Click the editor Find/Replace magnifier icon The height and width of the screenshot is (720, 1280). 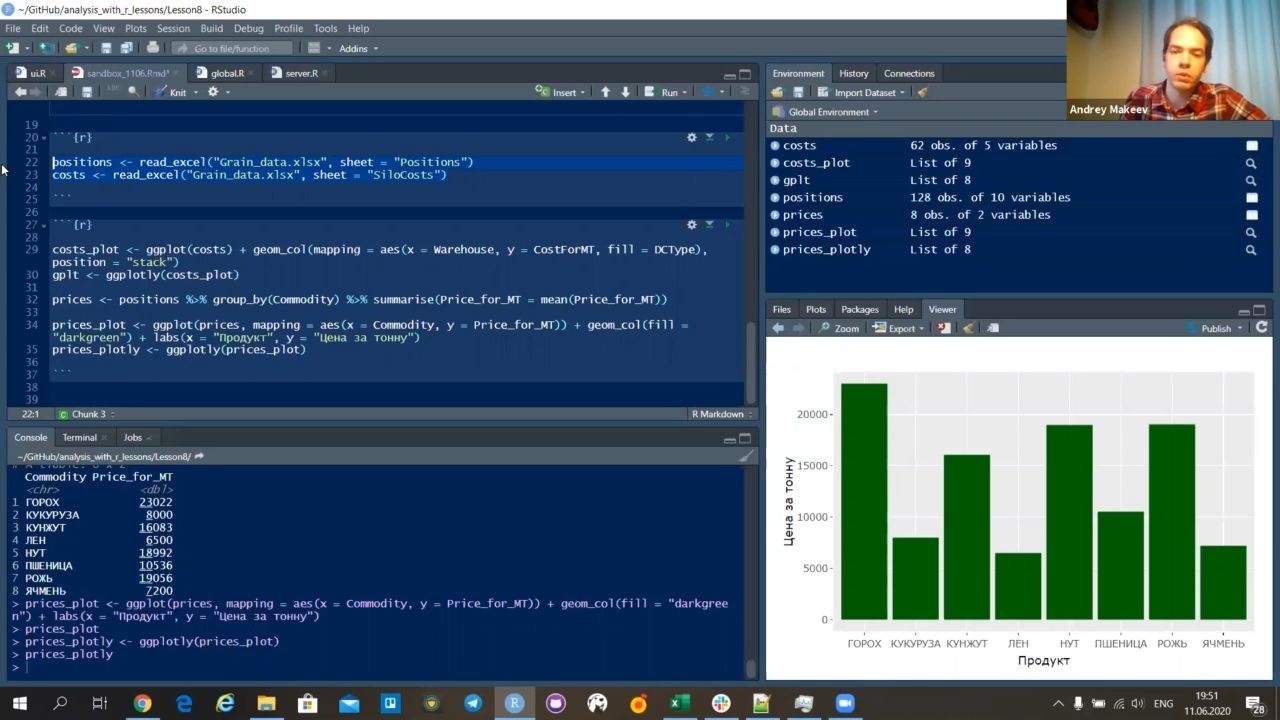click(x=133, y=92)
